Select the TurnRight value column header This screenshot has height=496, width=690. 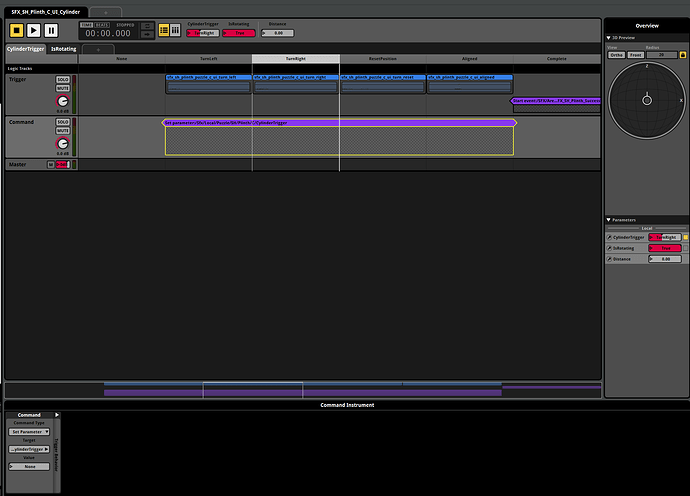coord(296,59)
